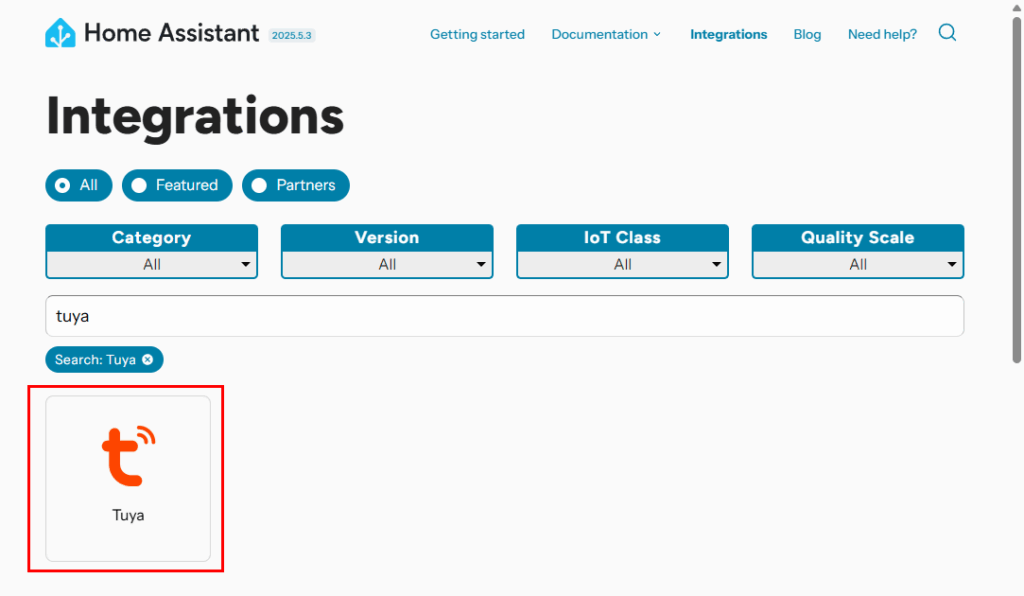Expand the Version dropdown
This screenshot has height=596, width=1024.
[x=387, y=264]
